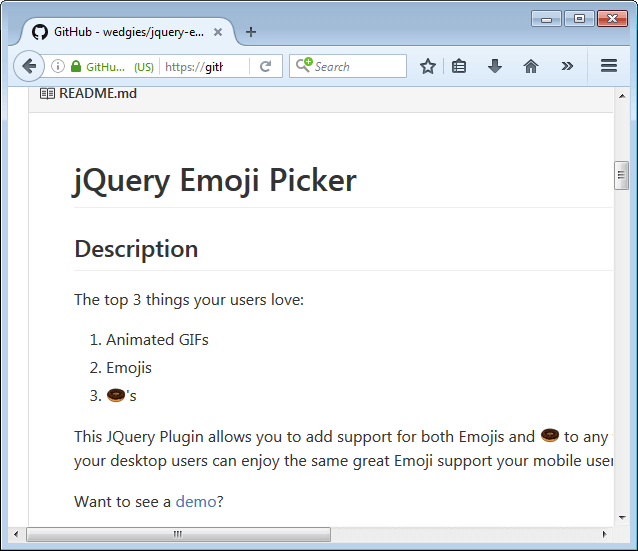This screenshot has width=638, height=551.
Task: Close the GitHub wedgies/jquery tab
Action: pos(218,32)
